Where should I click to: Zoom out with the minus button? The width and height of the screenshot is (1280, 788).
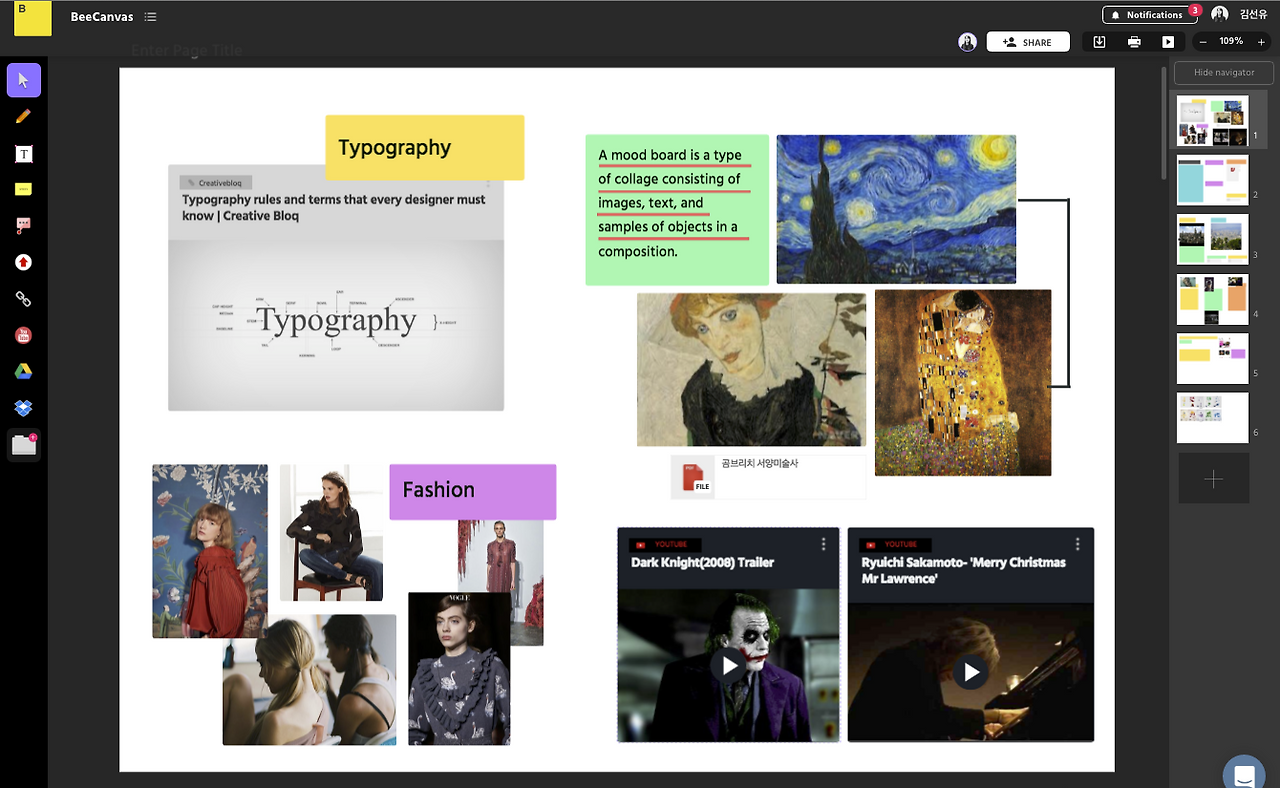[x=1202, y=42]
